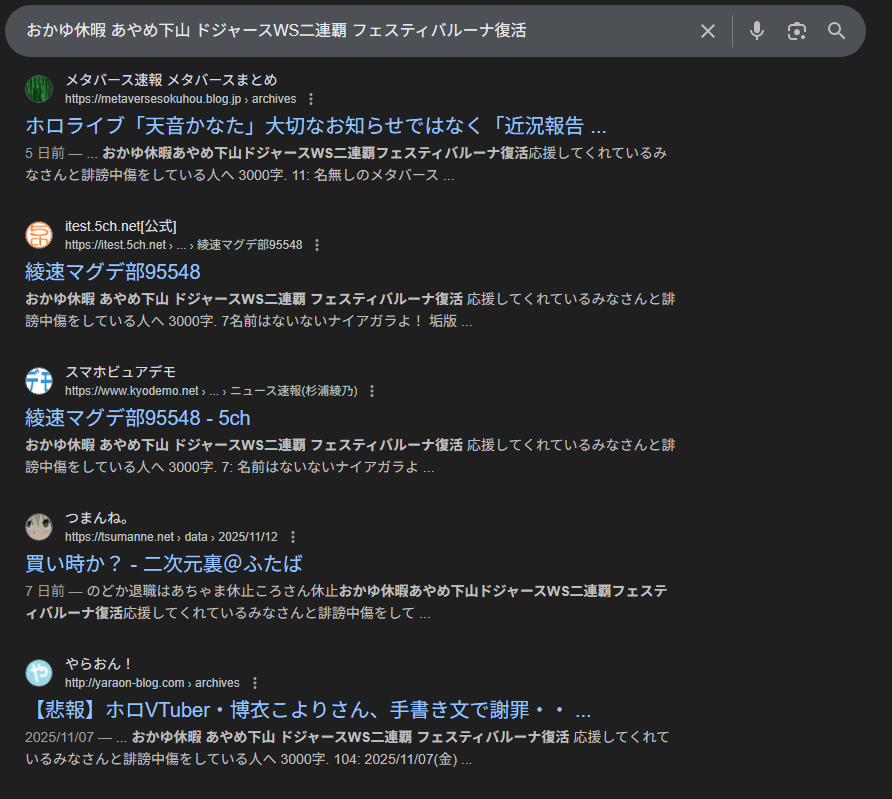892x799 pixels.
Task: Open the 【悲報】ホロVTuber・博衣こより result
Action: [x=308, y=710]
